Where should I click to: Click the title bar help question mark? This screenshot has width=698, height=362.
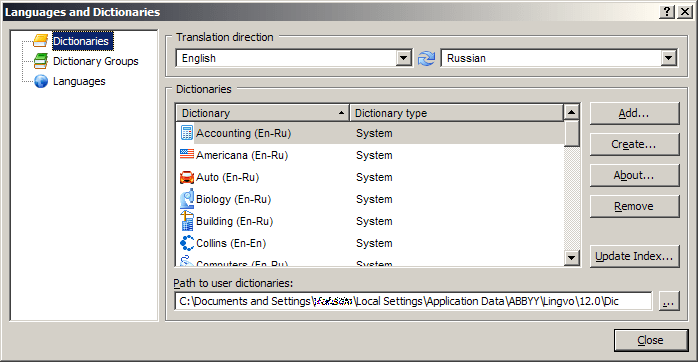tap(667, 12)
